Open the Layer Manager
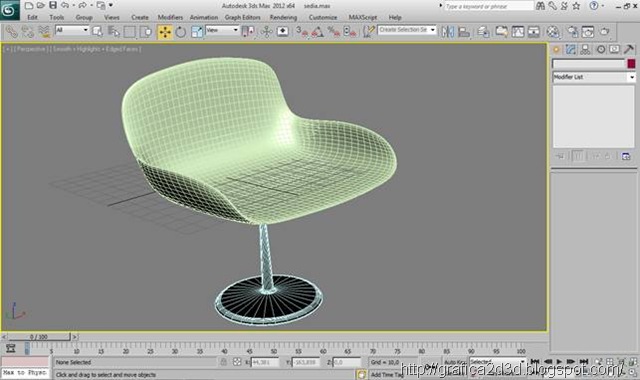Screen dimensions: 640x380 483,31
